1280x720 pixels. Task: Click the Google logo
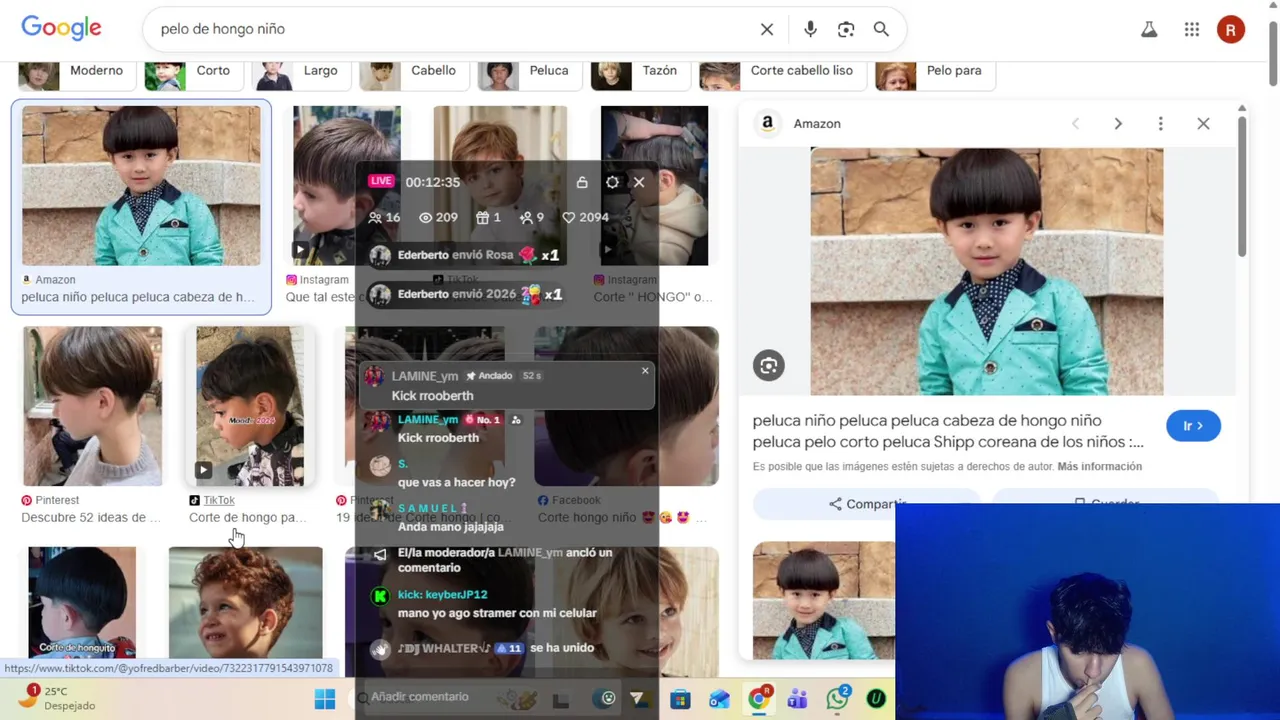click(x=61, y=28)
